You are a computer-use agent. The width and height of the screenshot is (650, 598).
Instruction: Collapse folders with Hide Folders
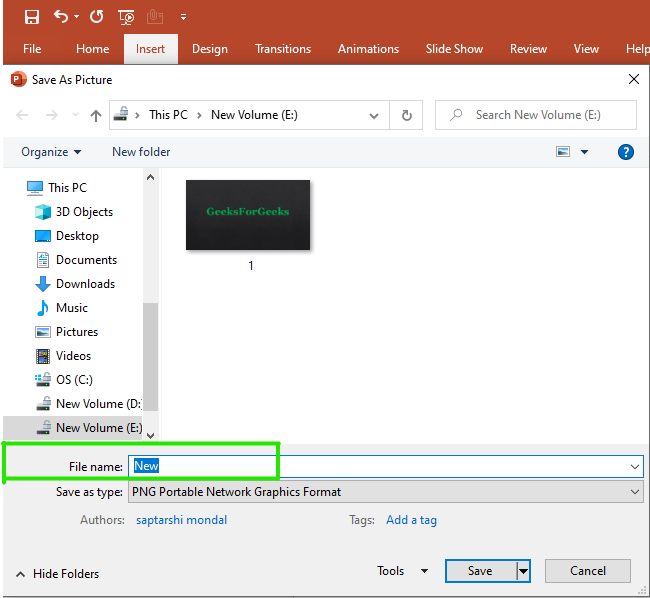tap(58, 574)
